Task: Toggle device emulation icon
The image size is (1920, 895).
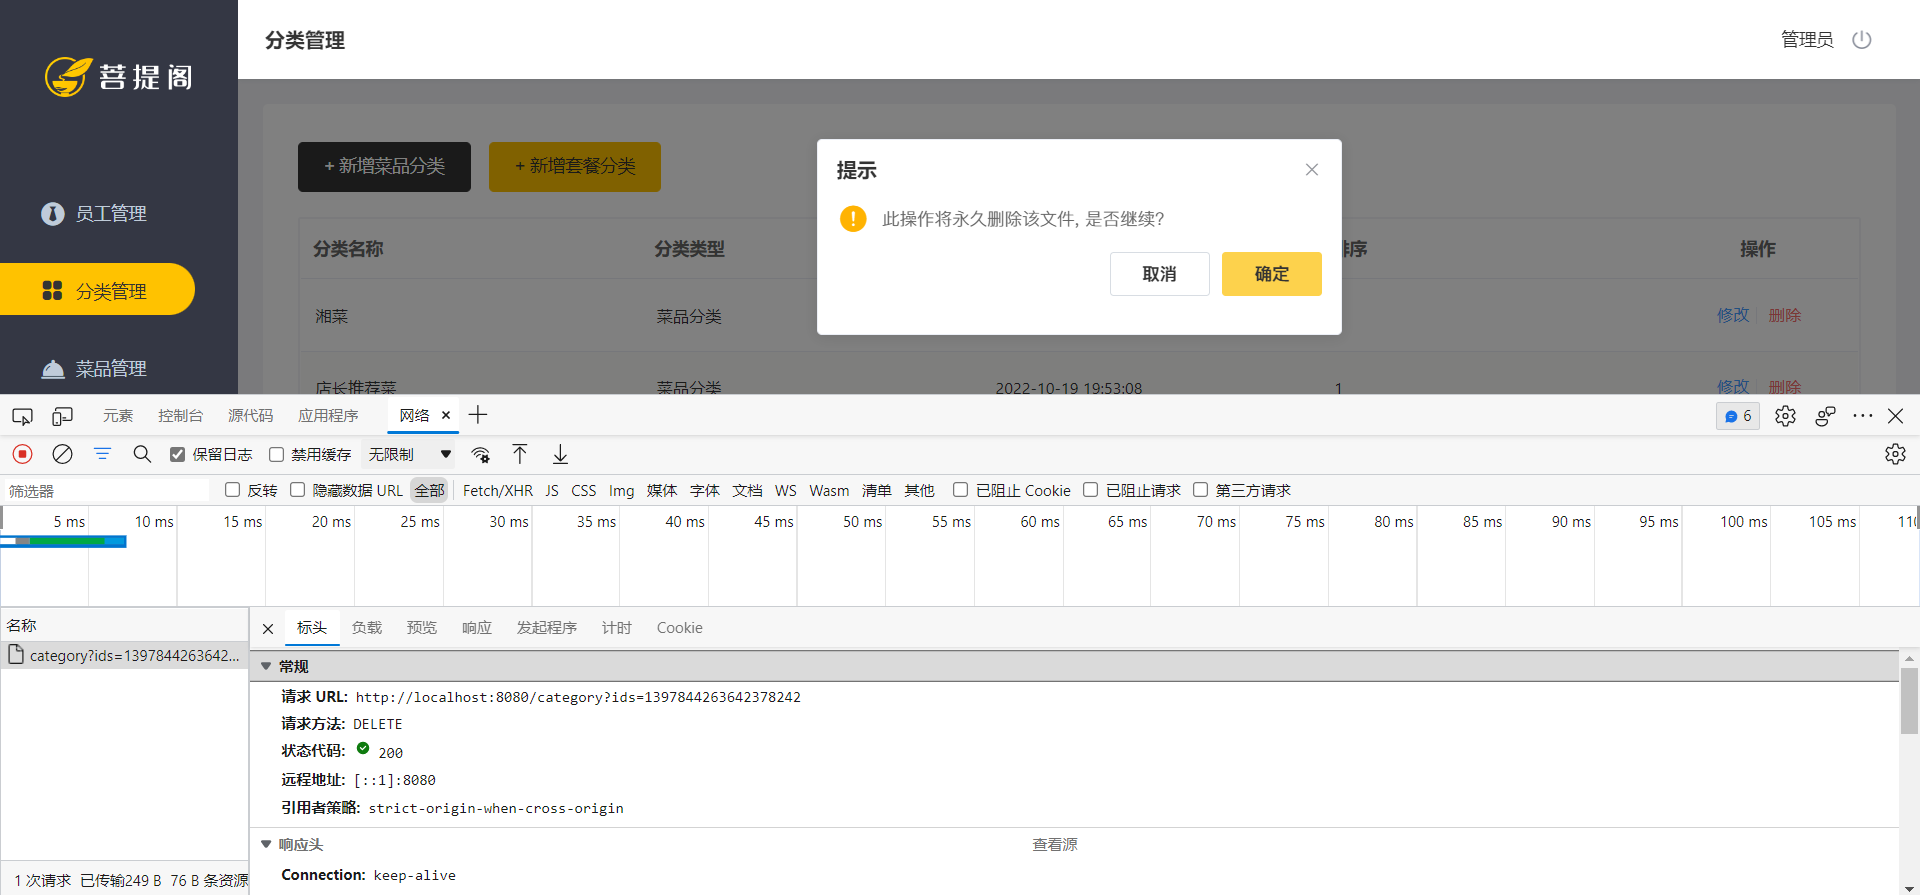Action: point(62,416)
